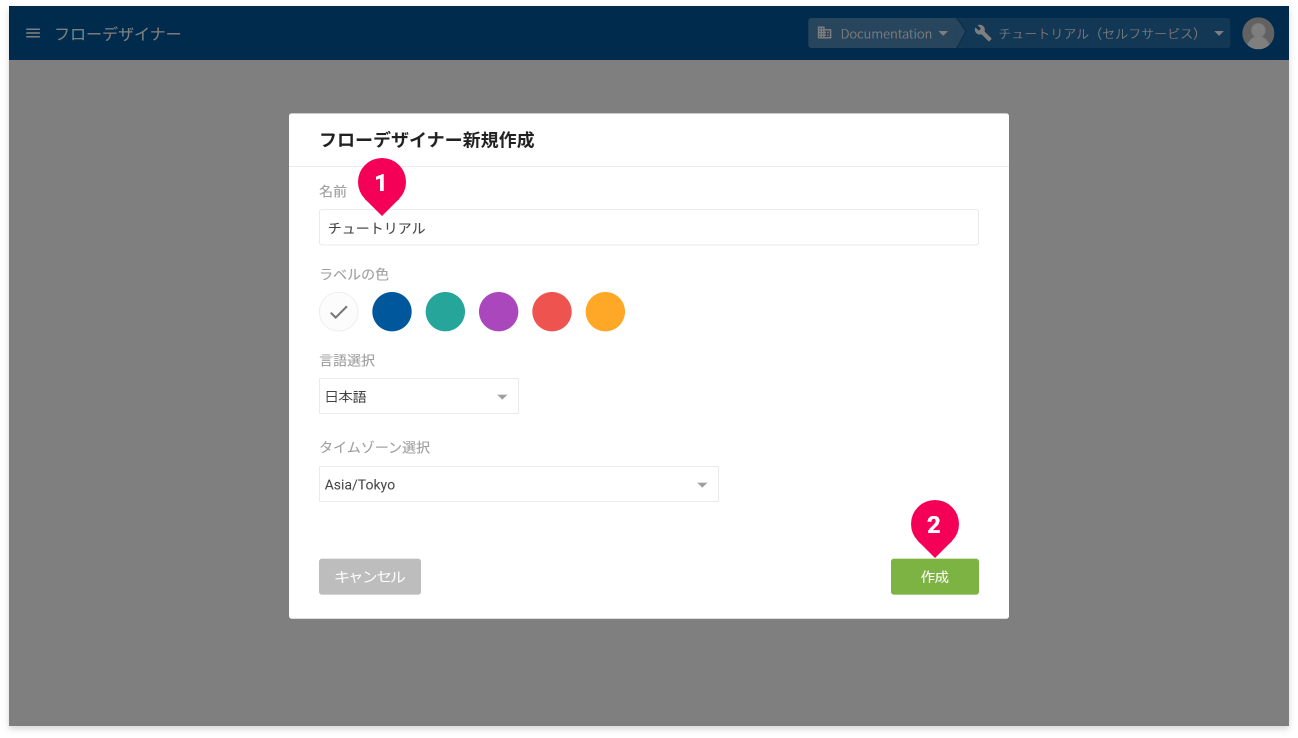Click the キャンセル button
This screenshot has height=738, width=1298.
click(370, 577)
